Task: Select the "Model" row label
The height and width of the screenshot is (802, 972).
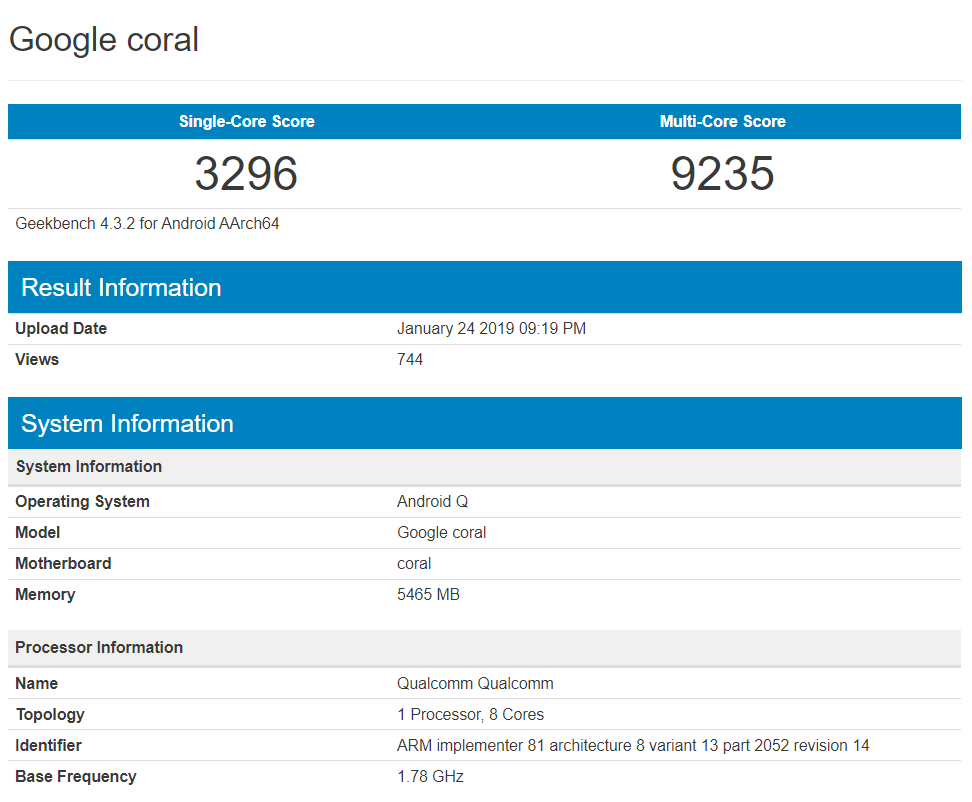Action: pos(38,532)
